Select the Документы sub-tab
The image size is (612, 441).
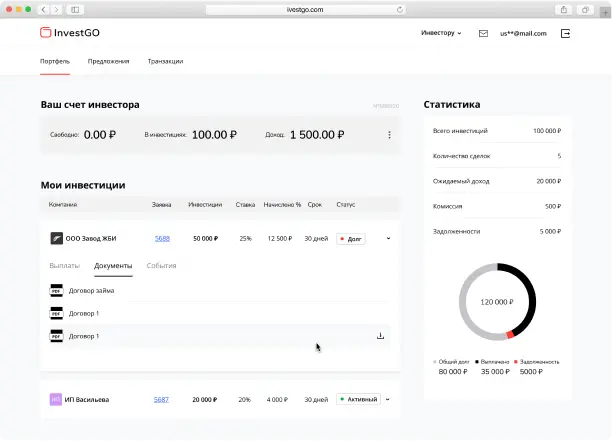pos(113,265)
